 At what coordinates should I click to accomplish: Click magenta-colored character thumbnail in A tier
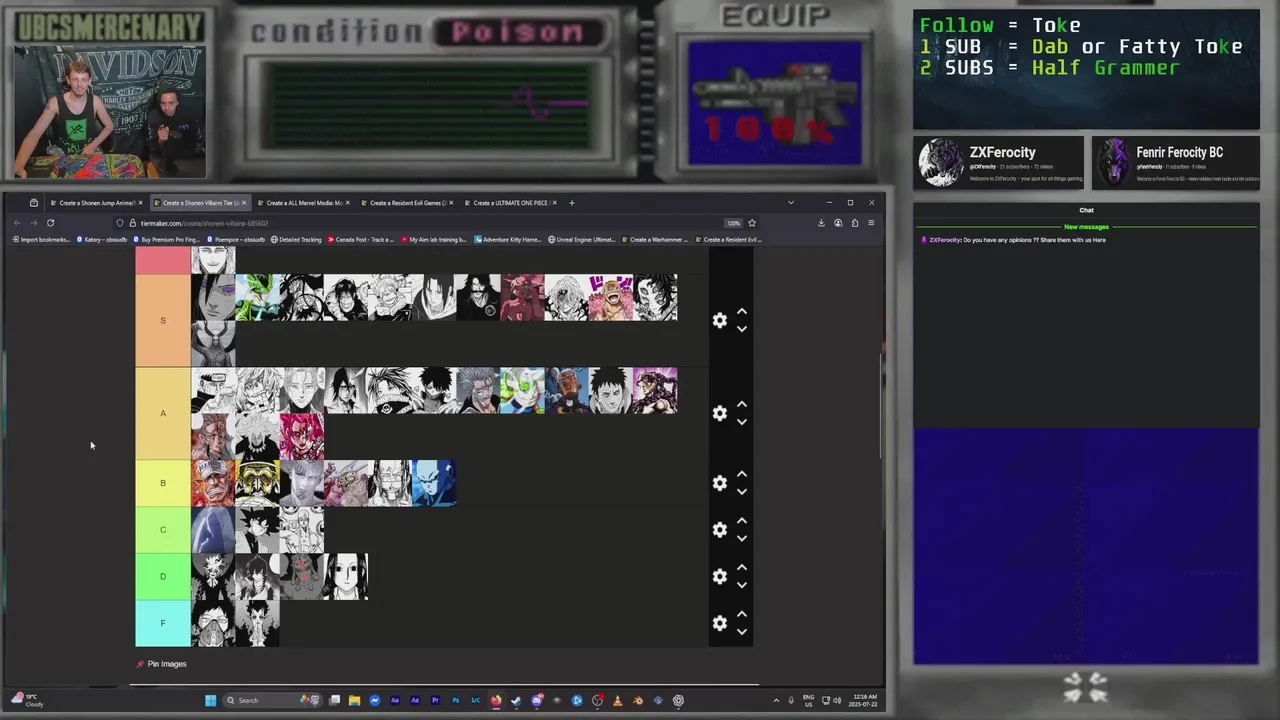pos(301,437)
